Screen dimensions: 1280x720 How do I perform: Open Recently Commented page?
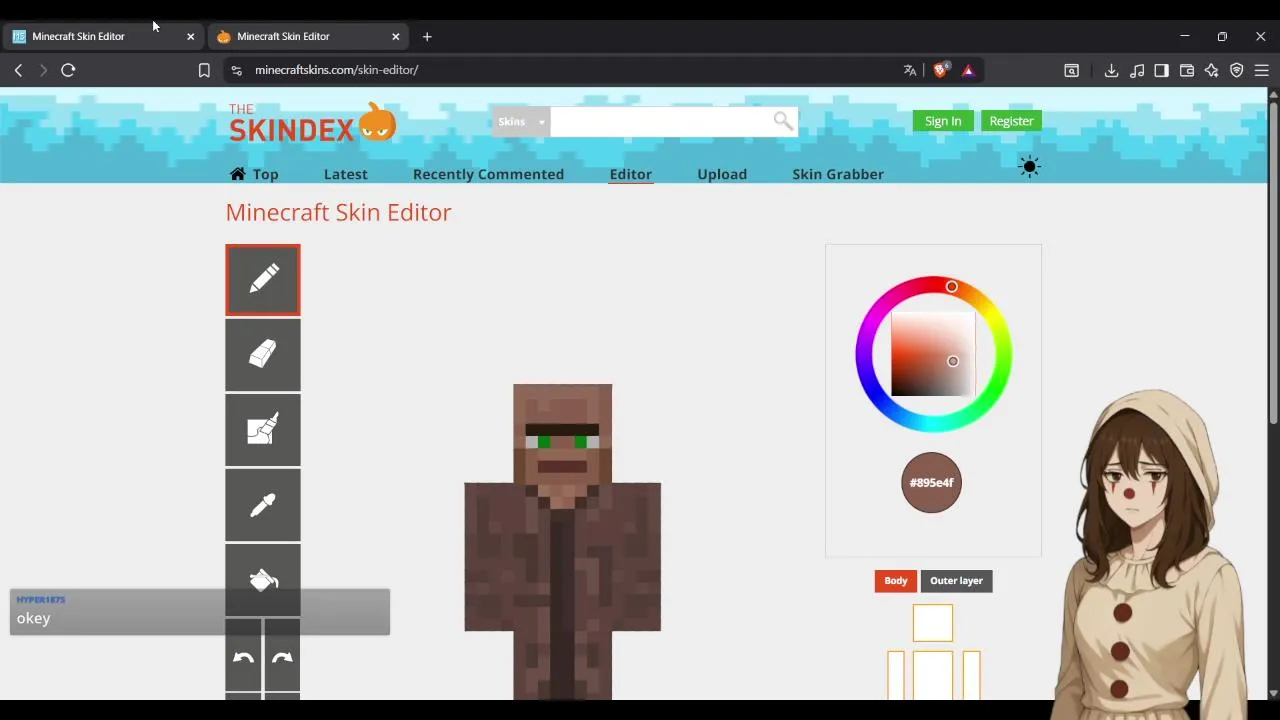tap(488, 174)
